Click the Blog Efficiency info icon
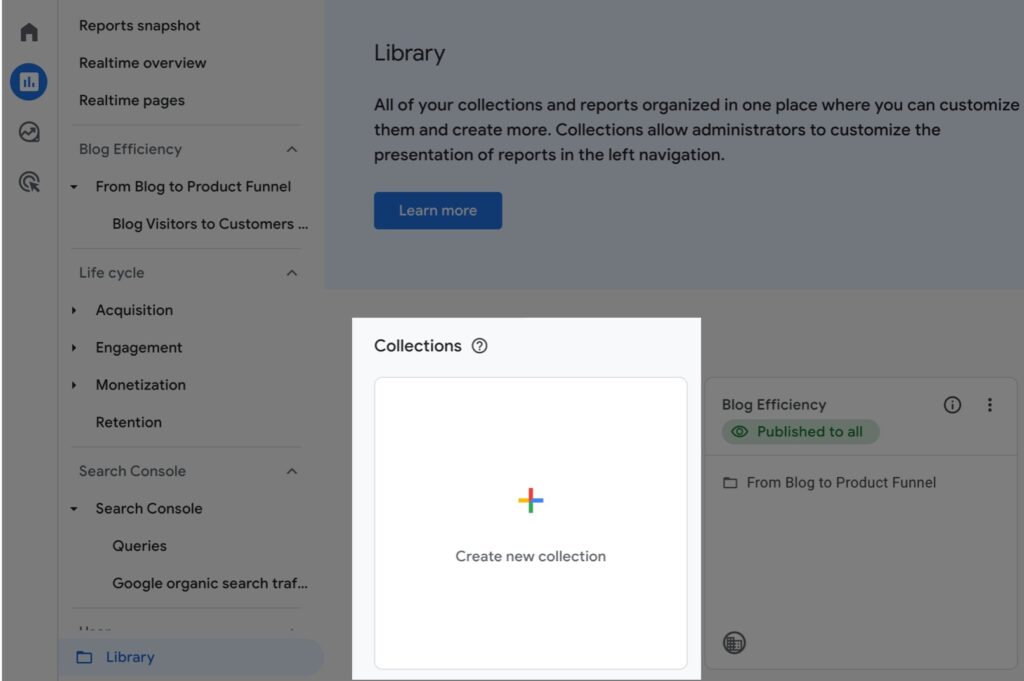Screen dimensions: 1024x681 (952, 405)
